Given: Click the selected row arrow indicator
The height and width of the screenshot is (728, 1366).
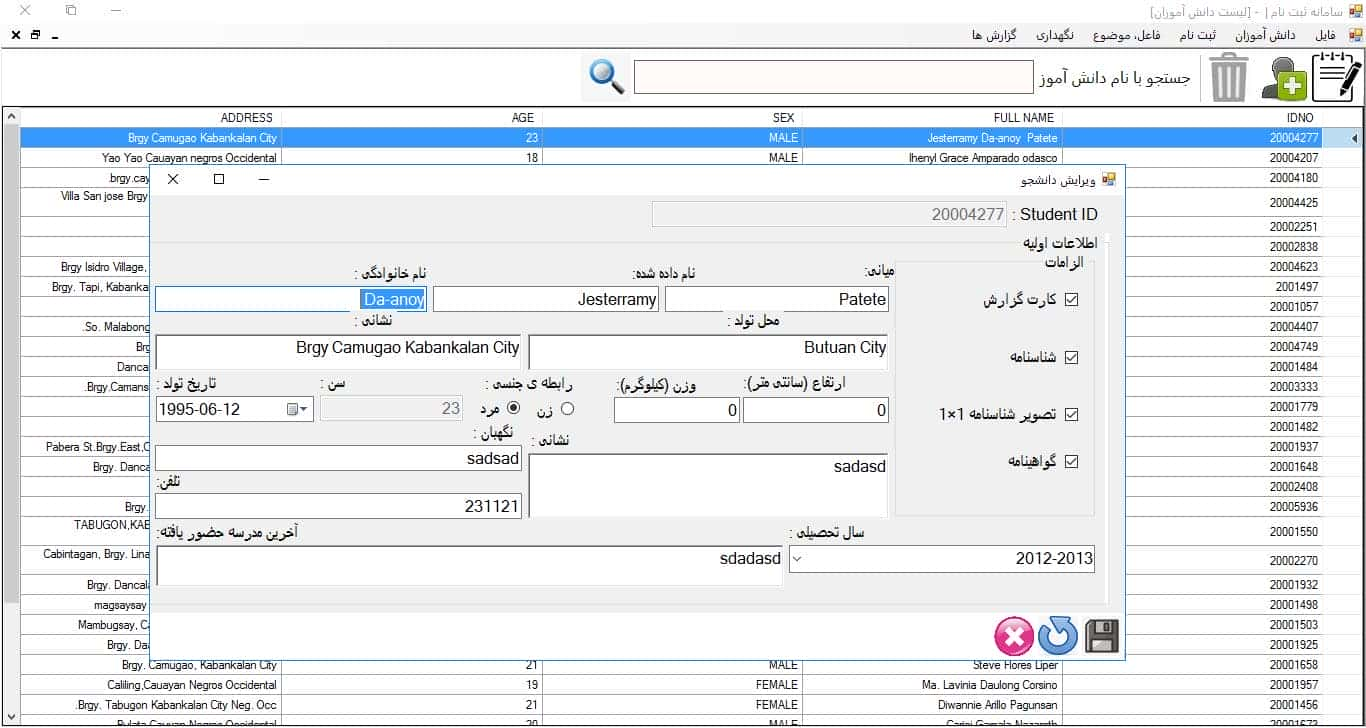Looking at the screenshot, I should click(1355, 138).
